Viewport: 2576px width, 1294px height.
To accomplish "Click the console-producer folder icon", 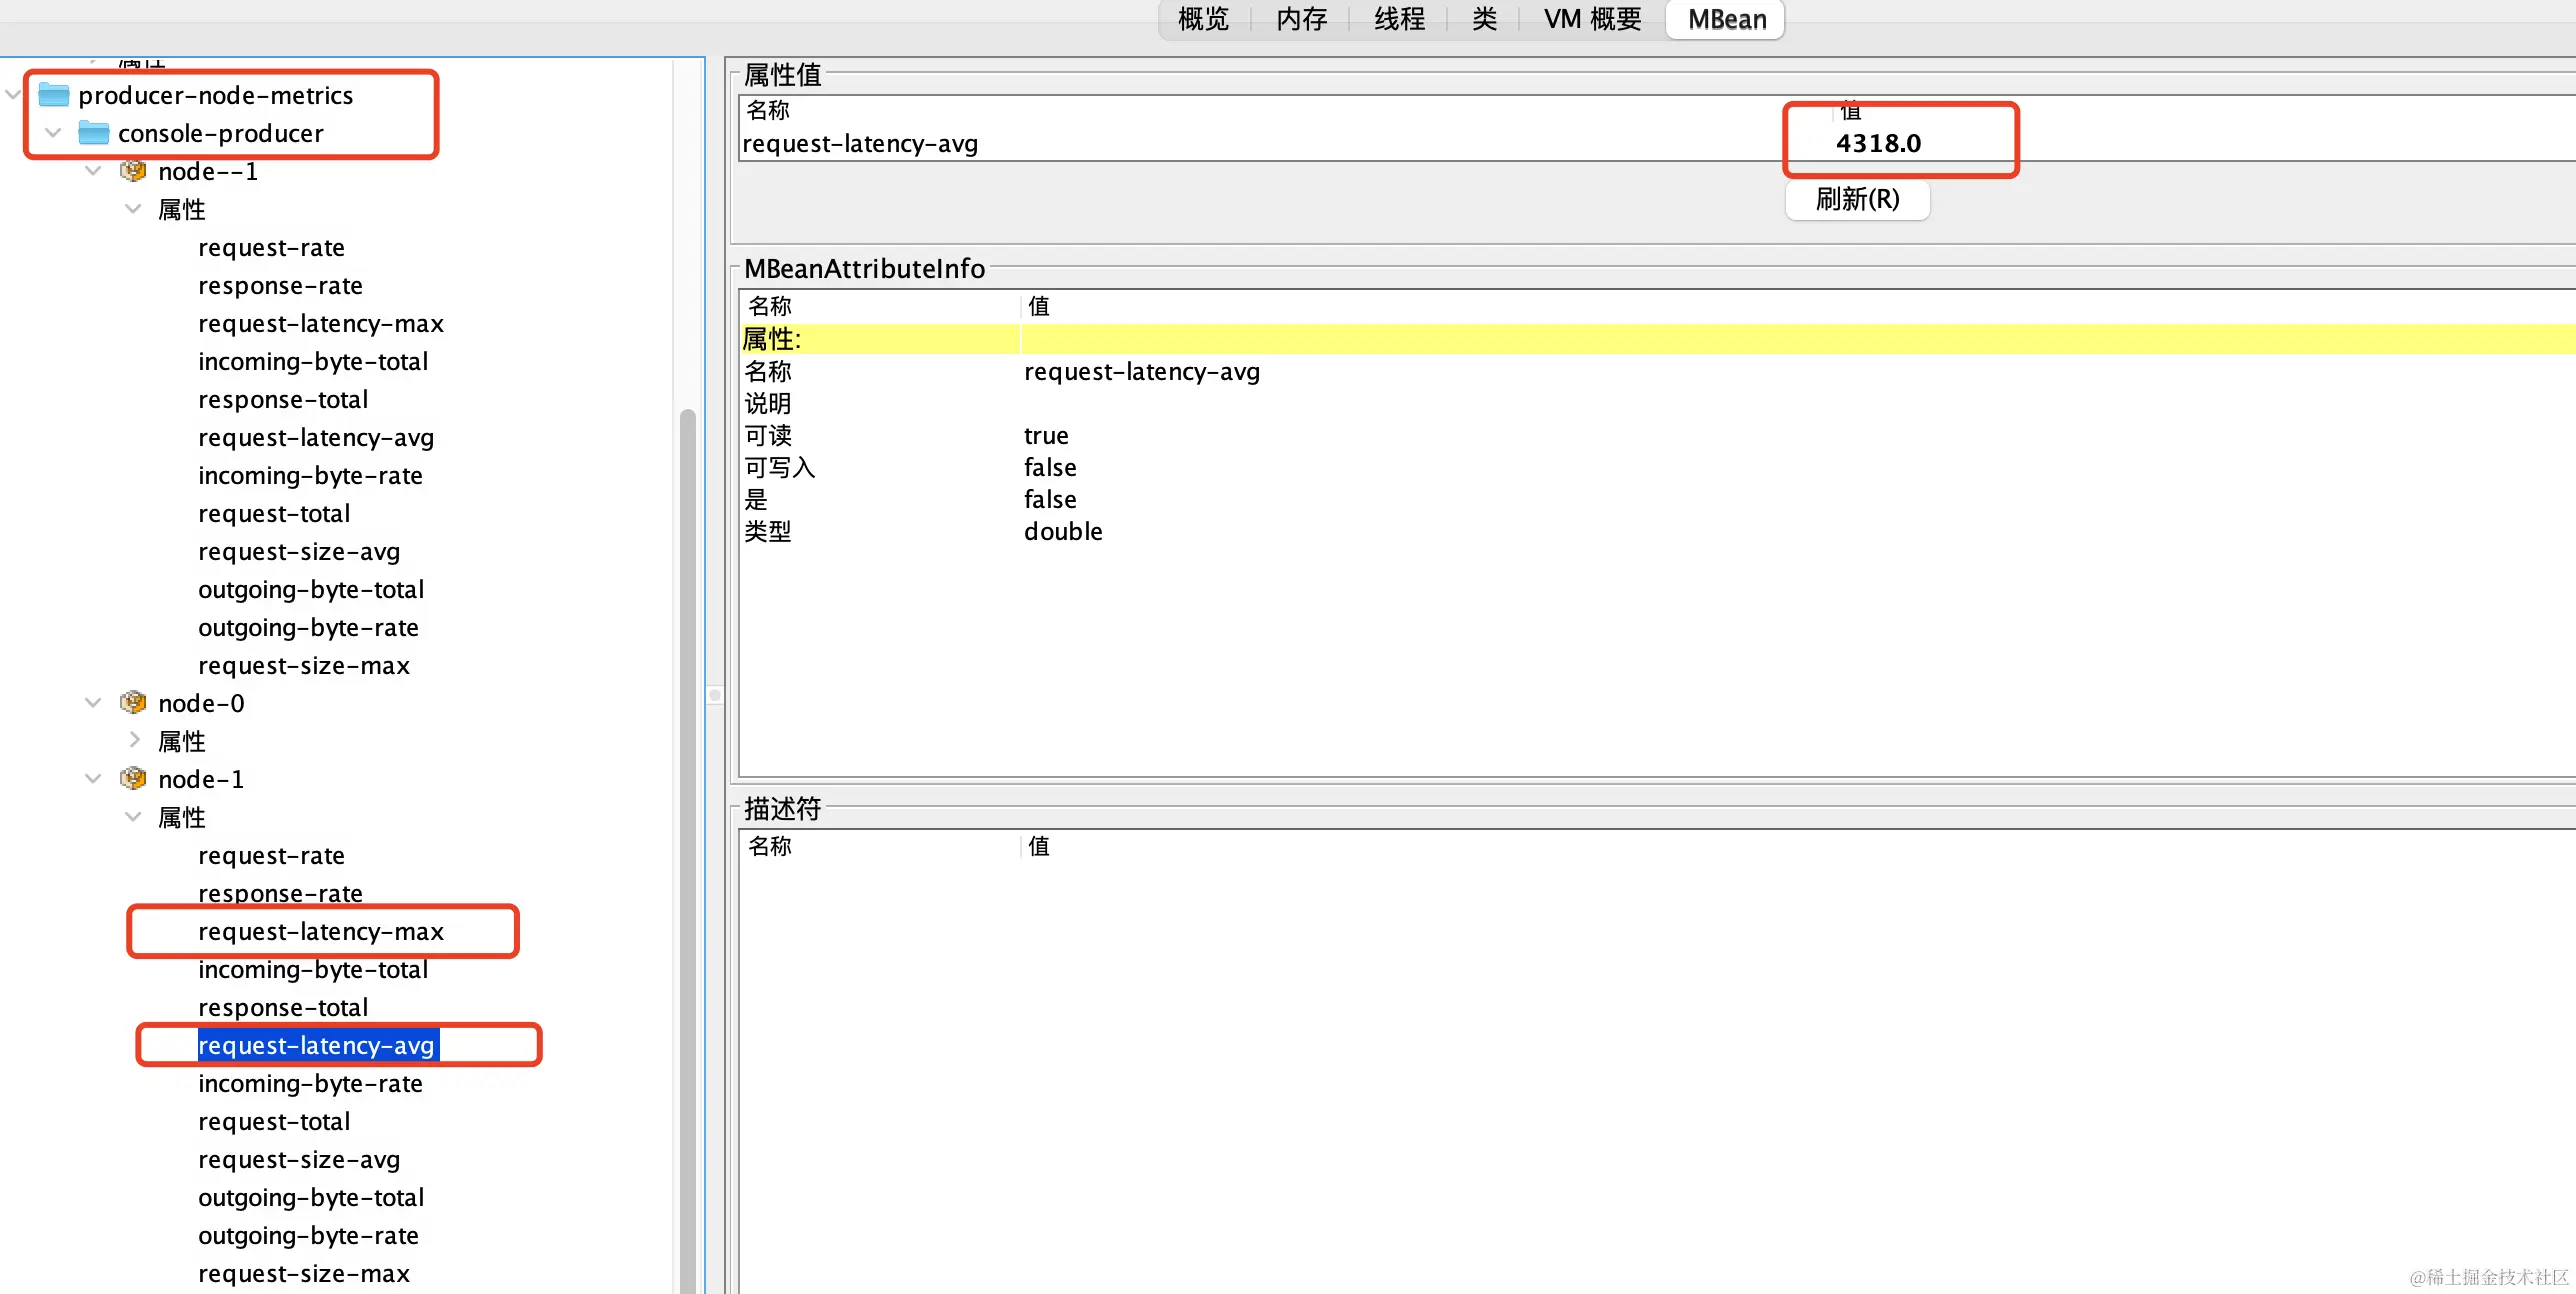I will click(93, 133).
